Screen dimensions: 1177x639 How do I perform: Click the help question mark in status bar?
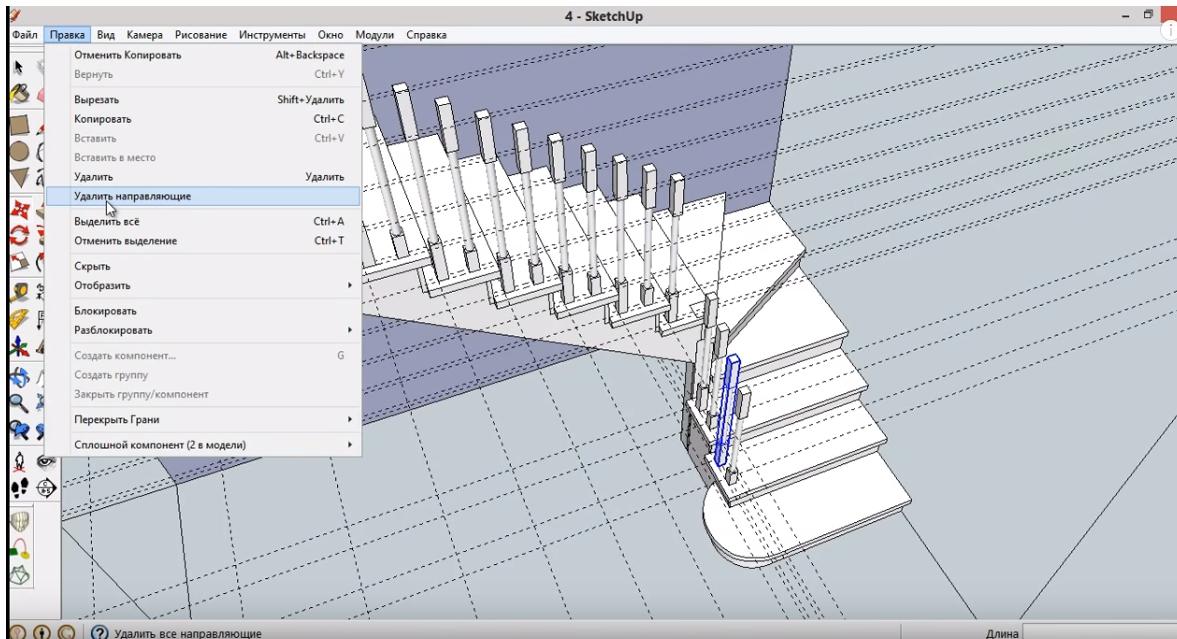click(x=99, y=632)
